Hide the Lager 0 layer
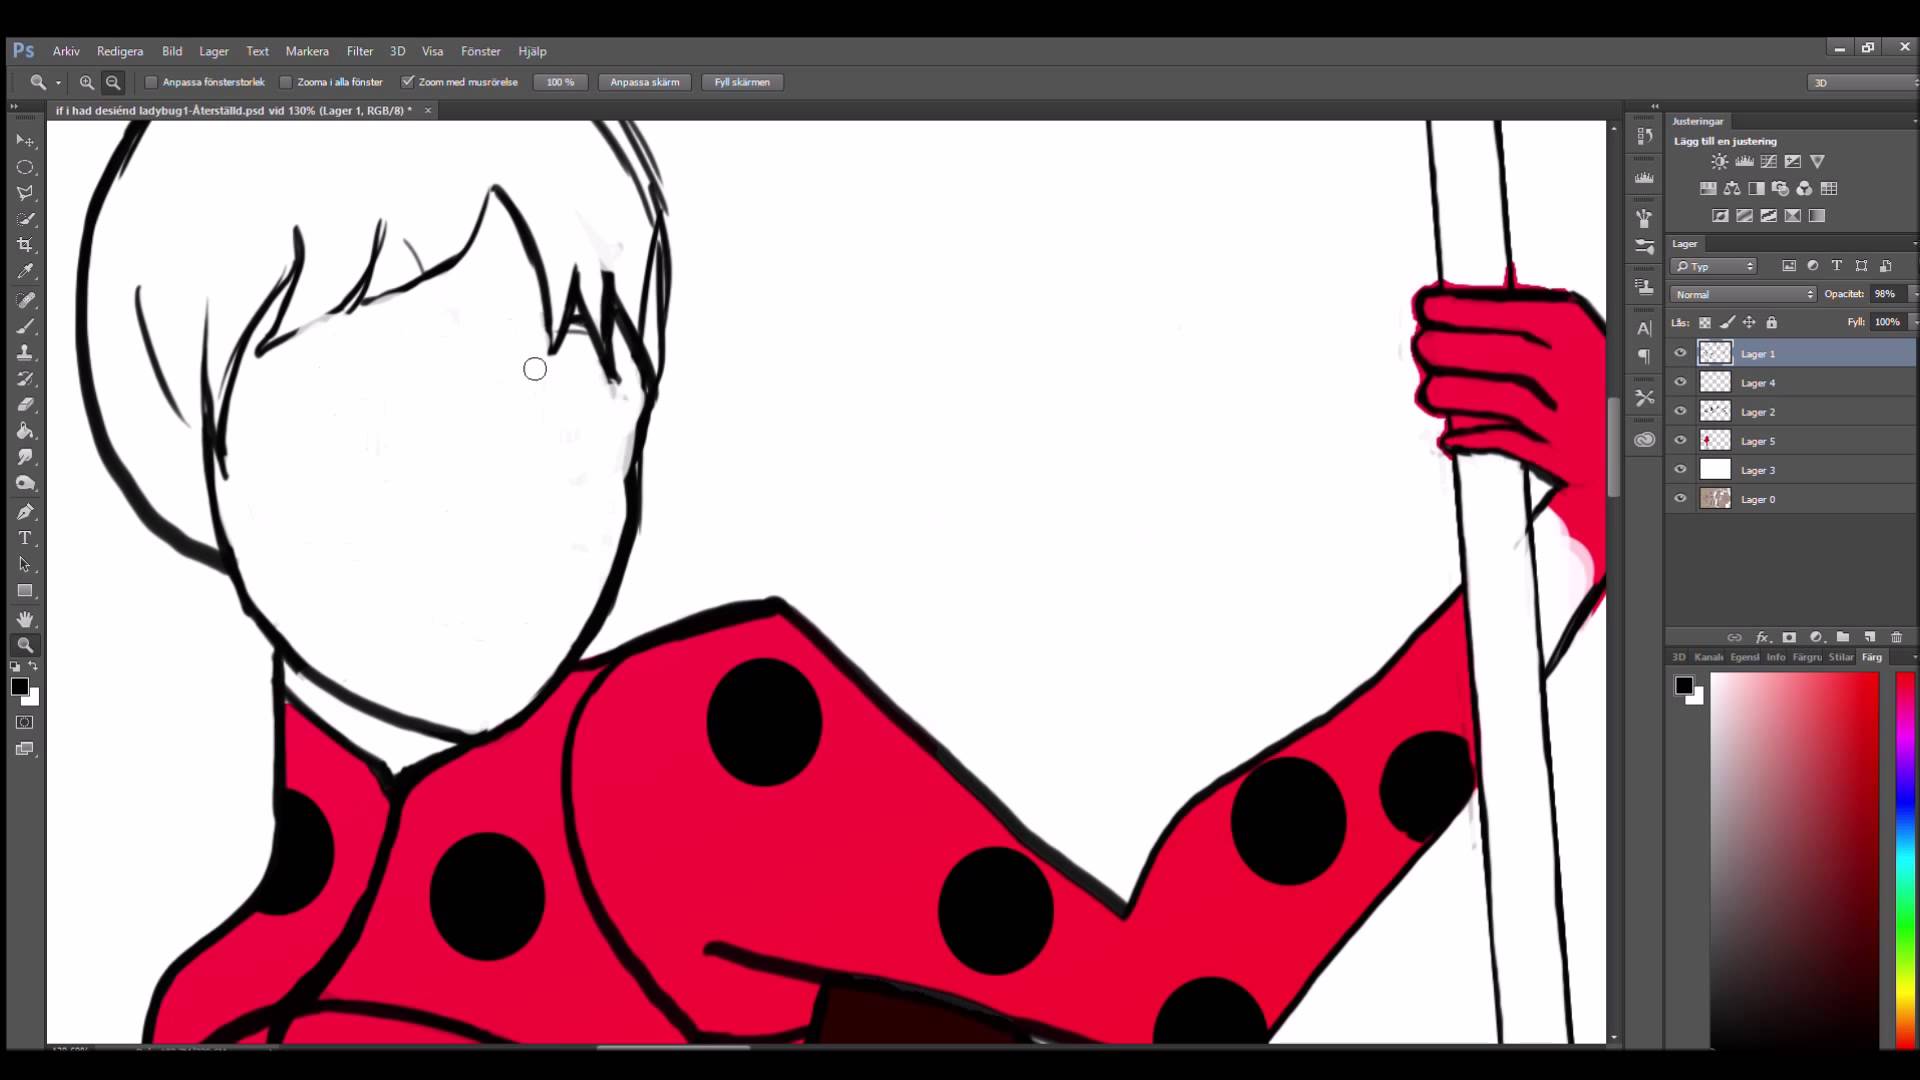Viewport: 1920px width, 1080px height. tap(1681, 498)
